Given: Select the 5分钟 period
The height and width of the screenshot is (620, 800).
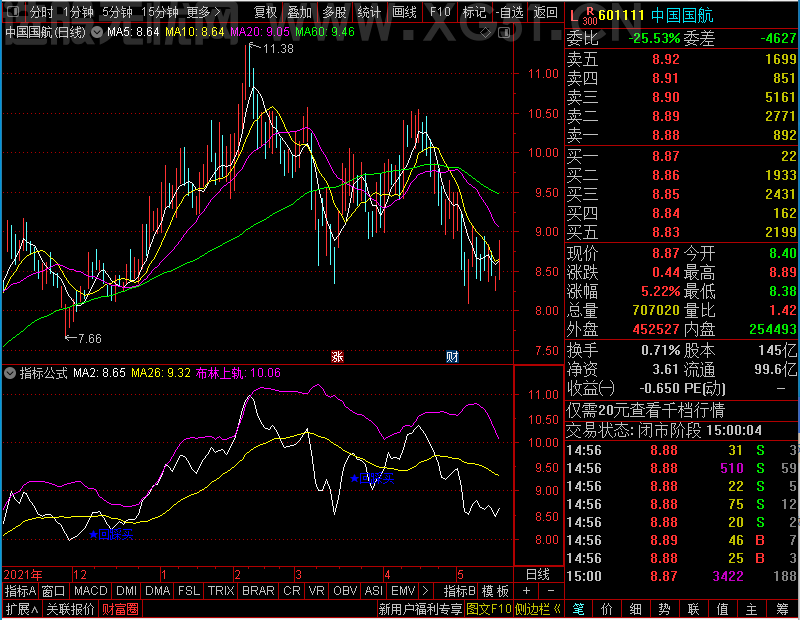Looking at the screenshot, I should pyautogui.click(x=117, y=12).
